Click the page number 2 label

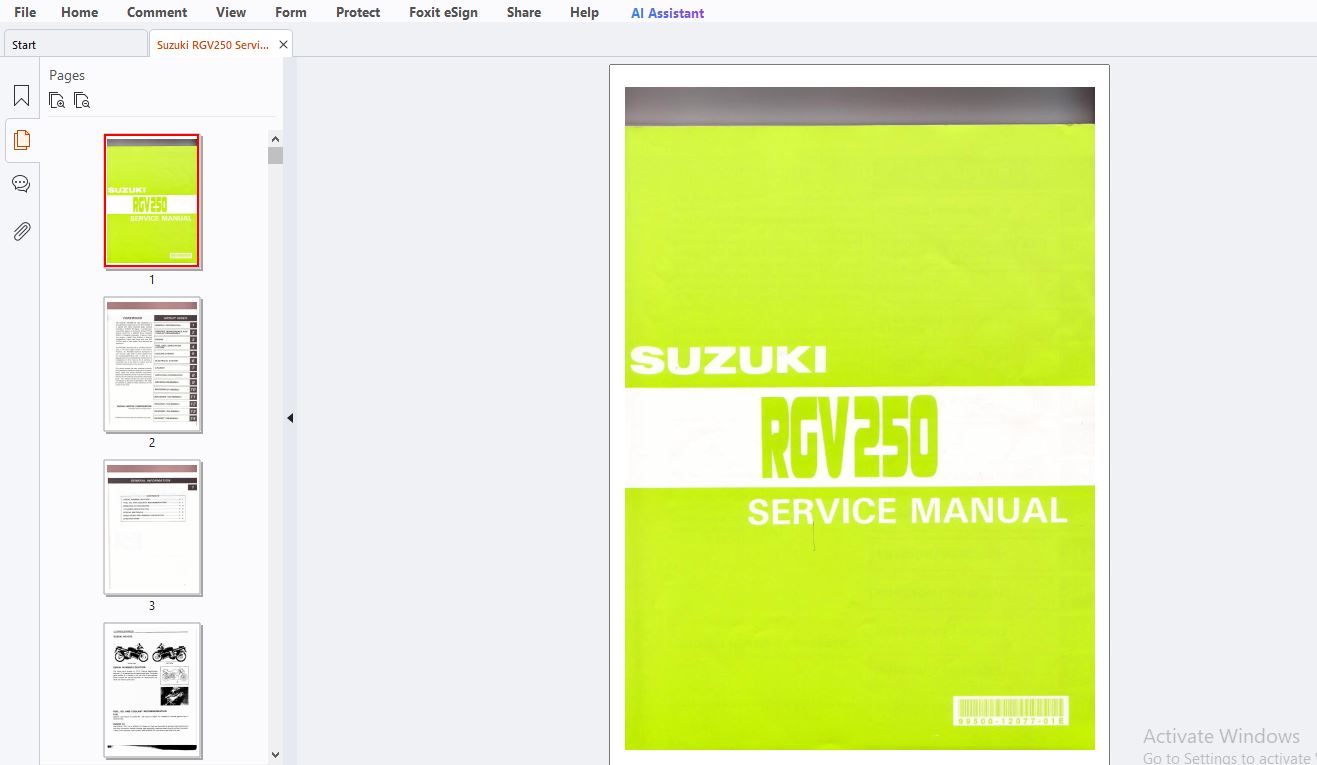152,443
